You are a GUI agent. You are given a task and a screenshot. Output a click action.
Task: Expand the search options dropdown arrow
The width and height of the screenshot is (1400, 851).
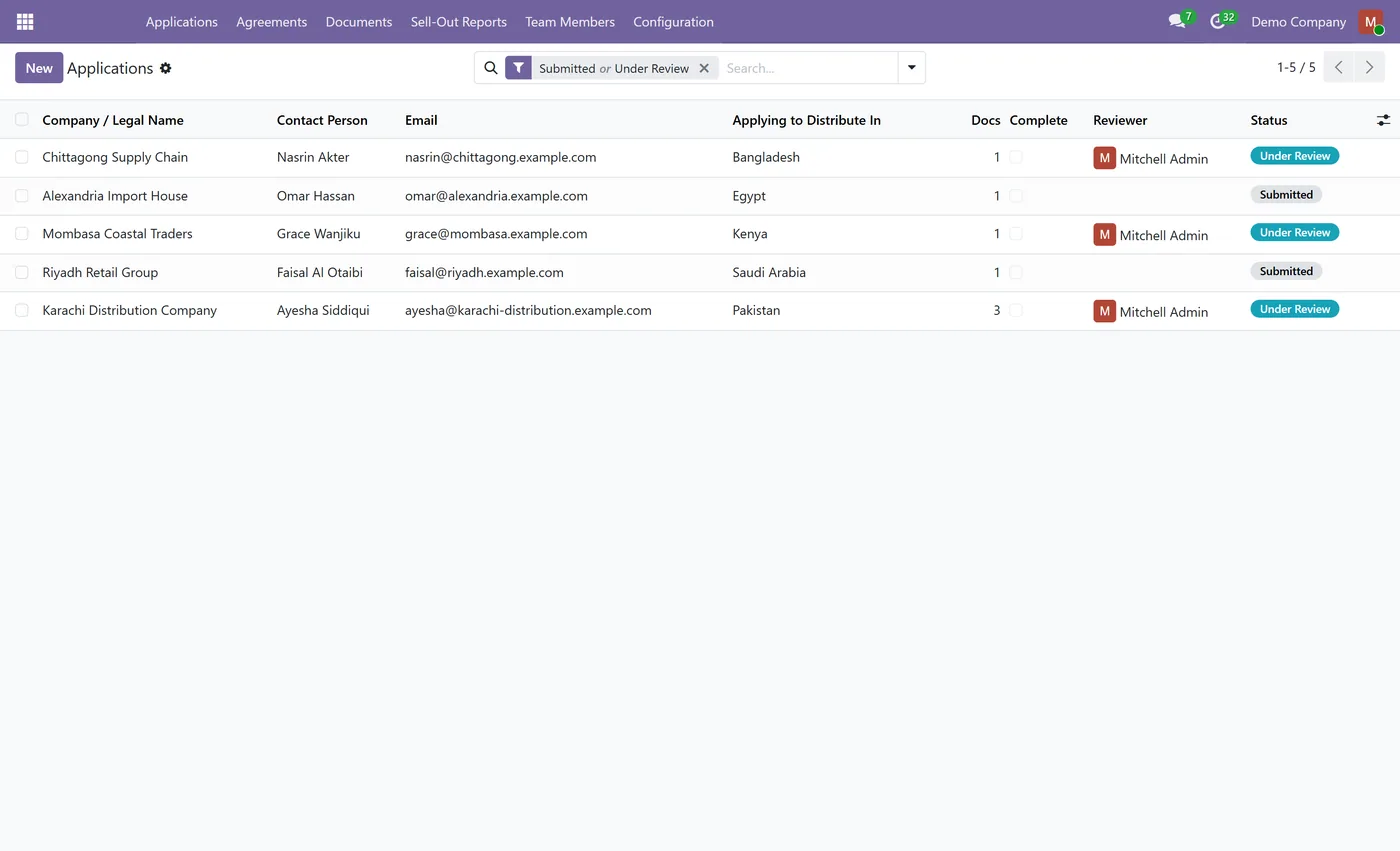point(912,68)
